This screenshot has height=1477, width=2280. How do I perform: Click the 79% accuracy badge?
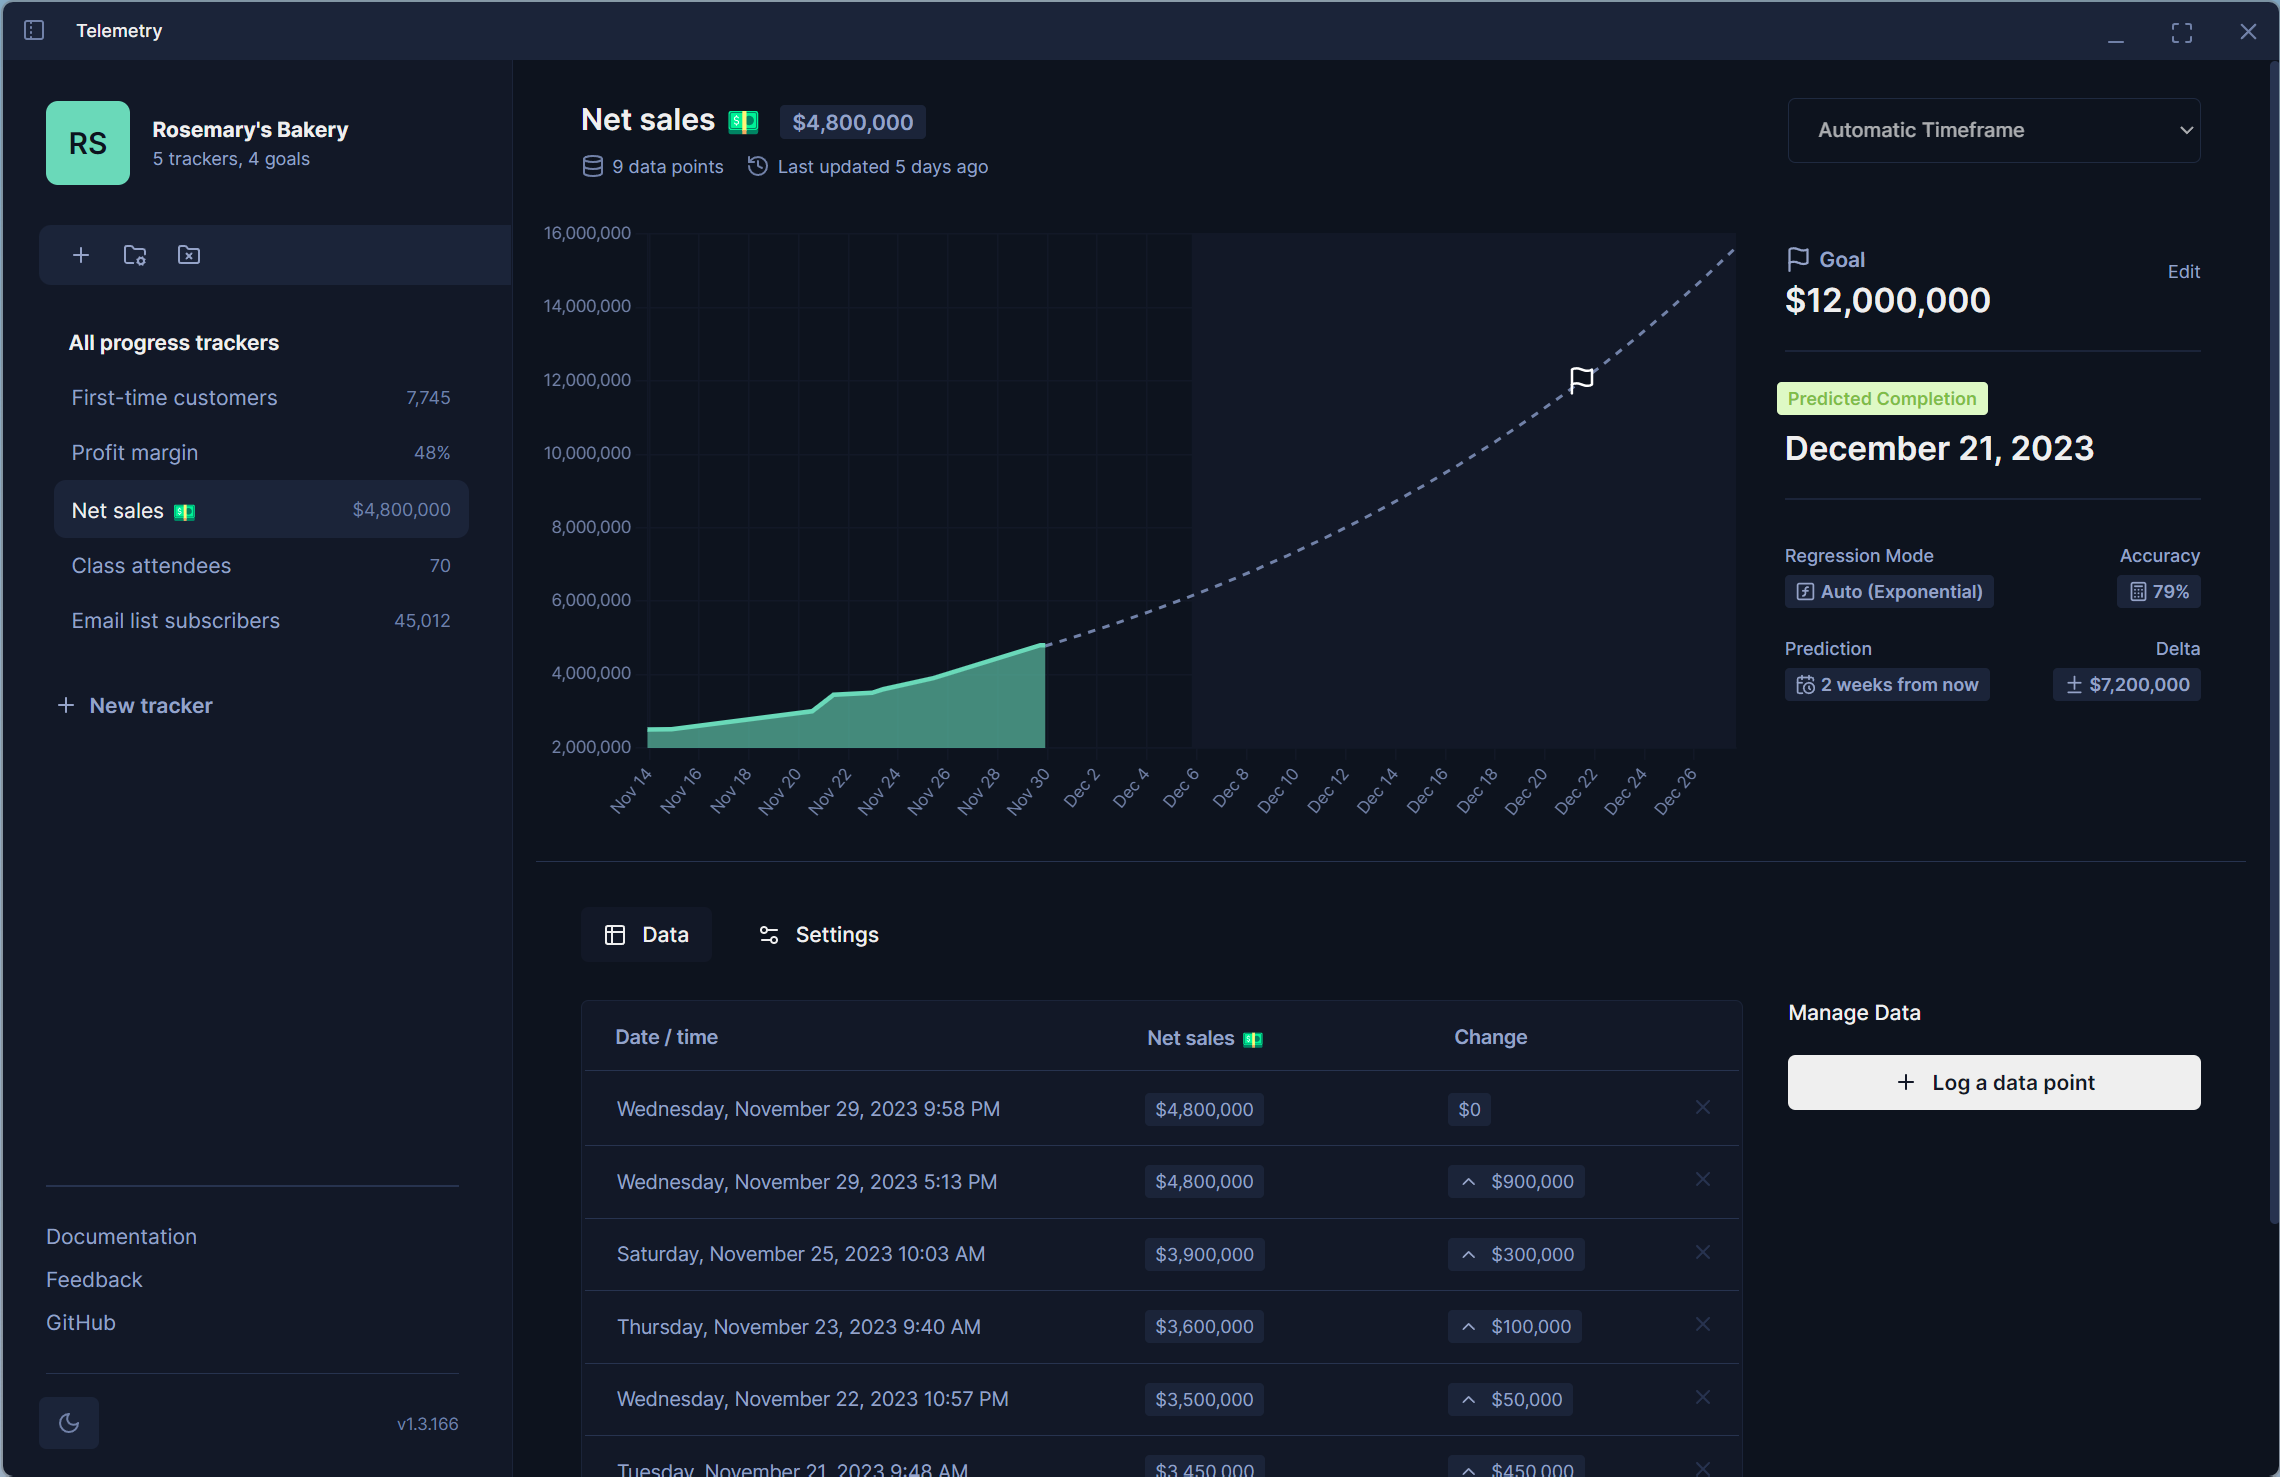[2159, 591]
